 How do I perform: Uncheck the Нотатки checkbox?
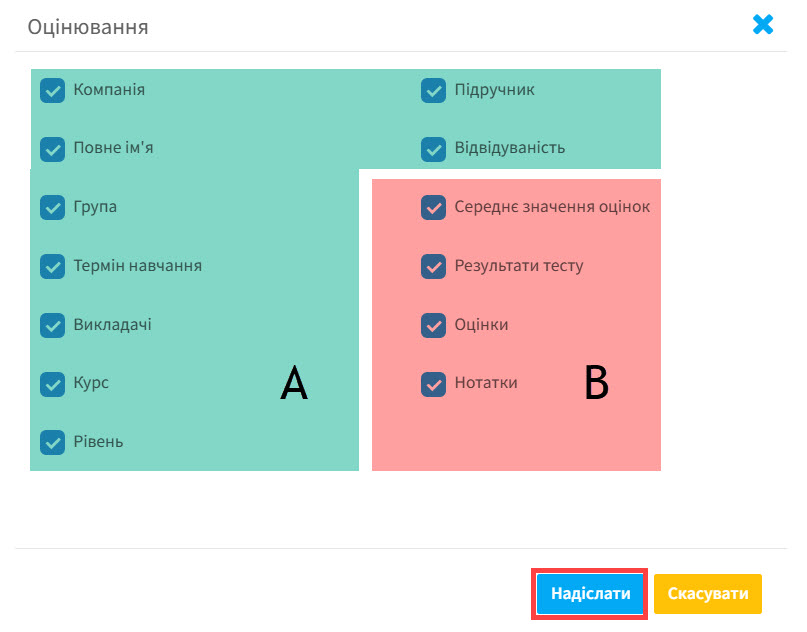433,383
